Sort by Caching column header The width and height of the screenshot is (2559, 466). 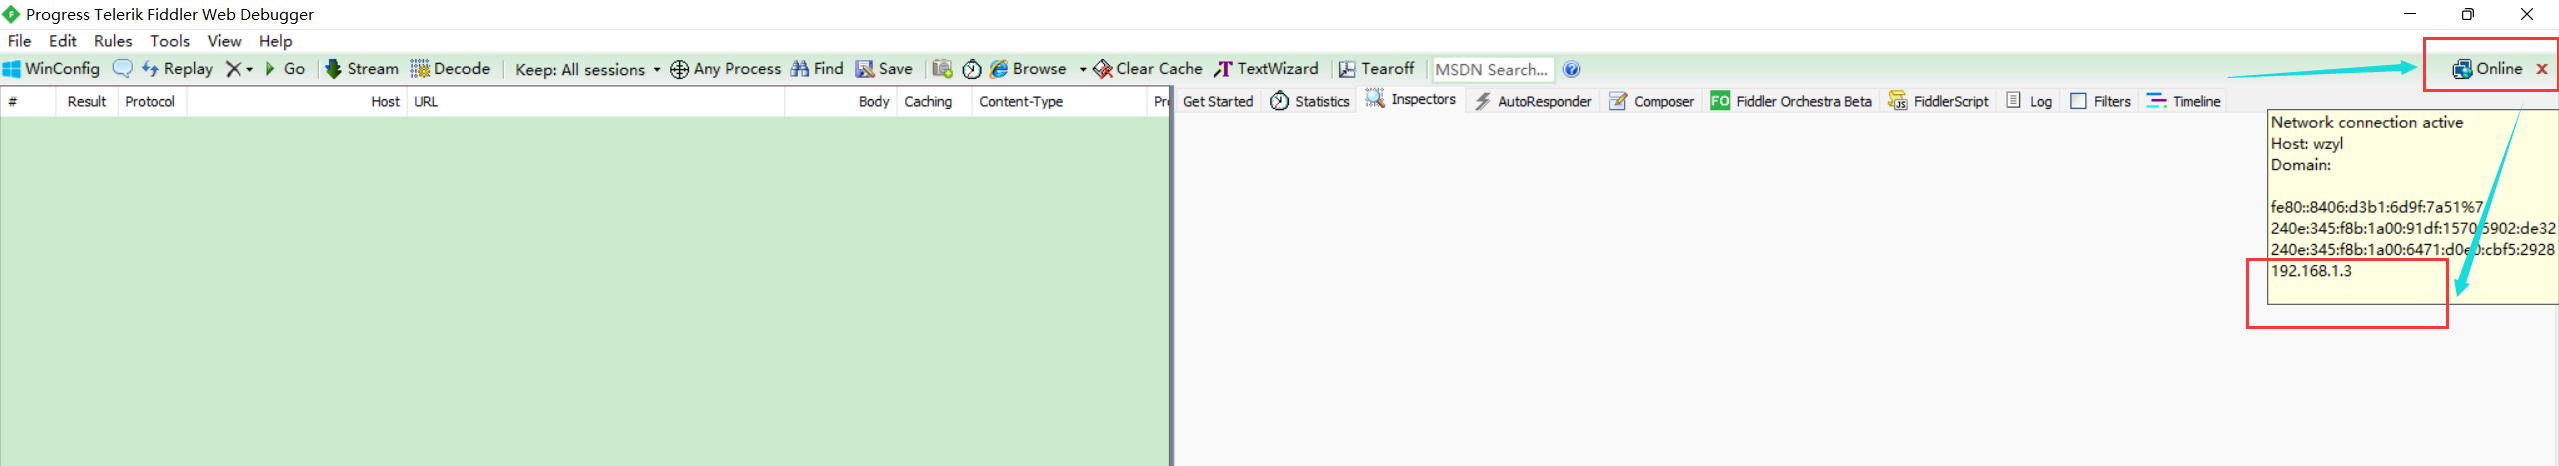click(934, 101)
